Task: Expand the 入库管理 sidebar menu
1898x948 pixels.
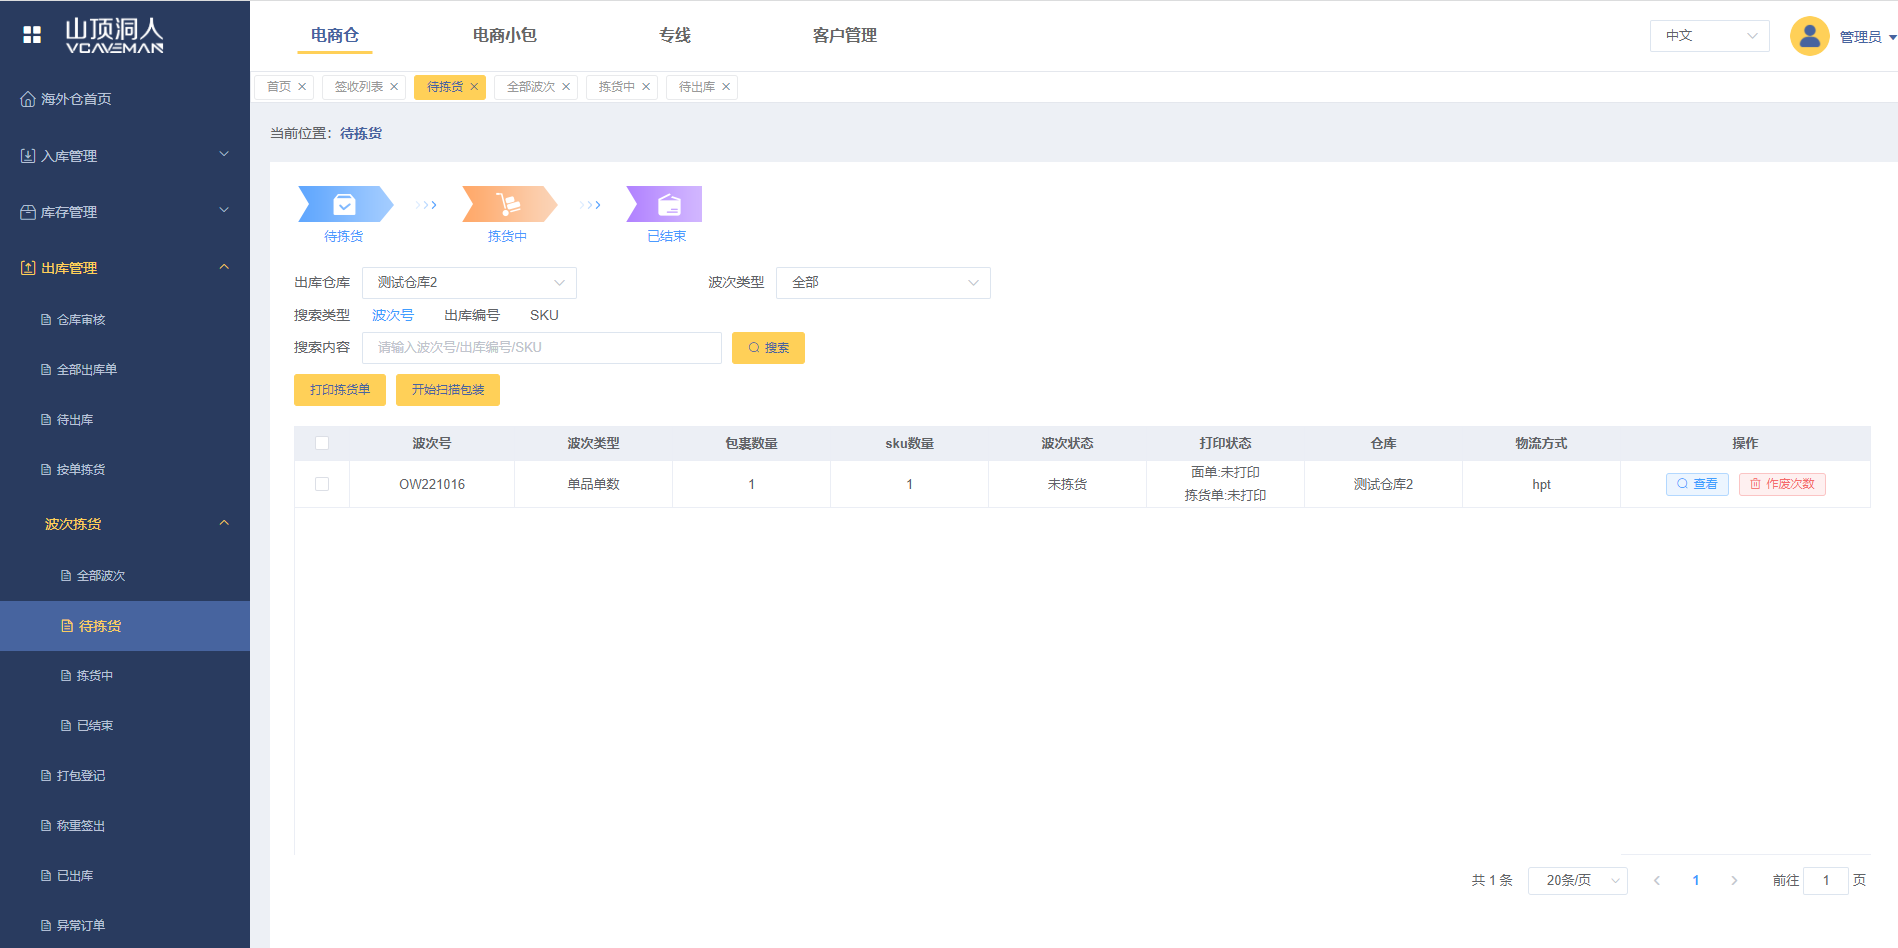Action: pyautogui.click(x=125, y=156)
